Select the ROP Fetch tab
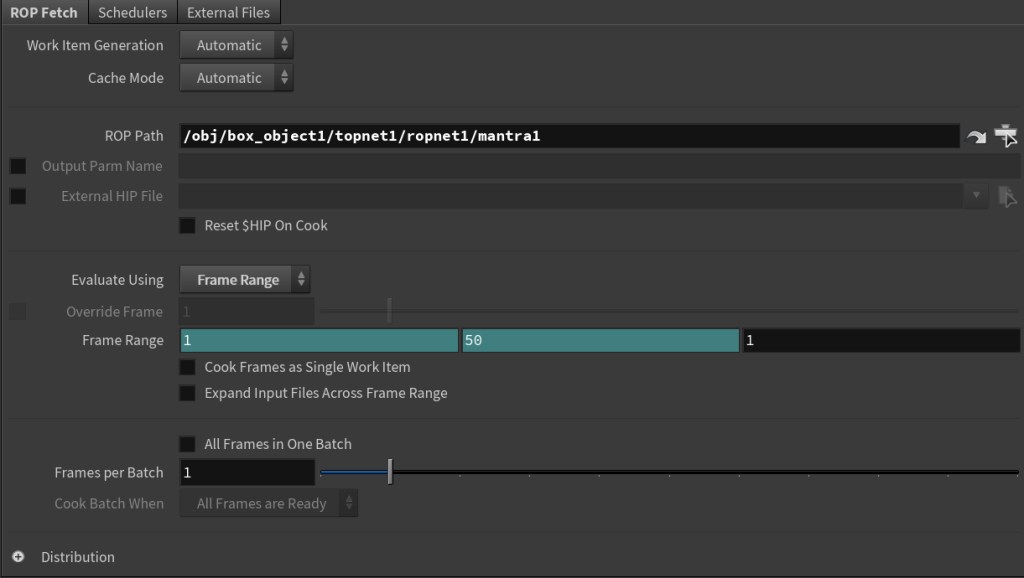Viewport: 1024px width, 578px height. [x=44, y=12]
